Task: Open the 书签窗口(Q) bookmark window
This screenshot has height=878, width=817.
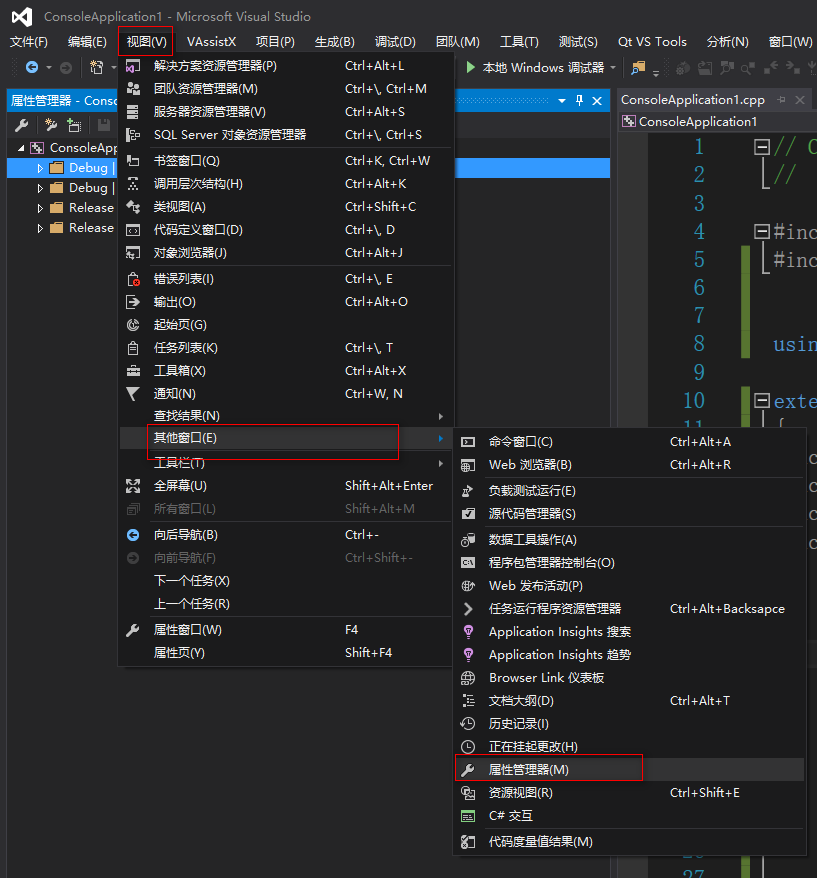Action: coord(286,161)
